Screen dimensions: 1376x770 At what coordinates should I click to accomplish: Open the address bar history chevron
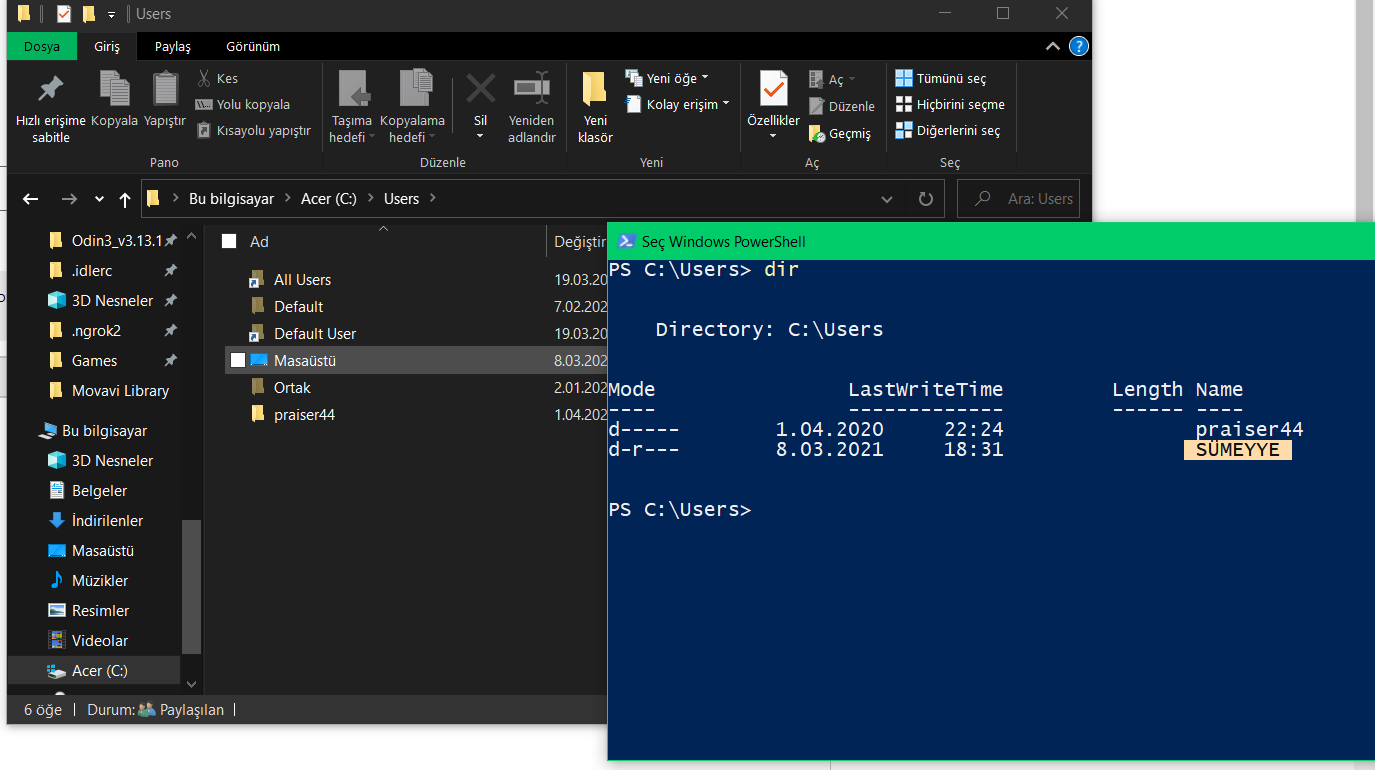coord(886,199)
